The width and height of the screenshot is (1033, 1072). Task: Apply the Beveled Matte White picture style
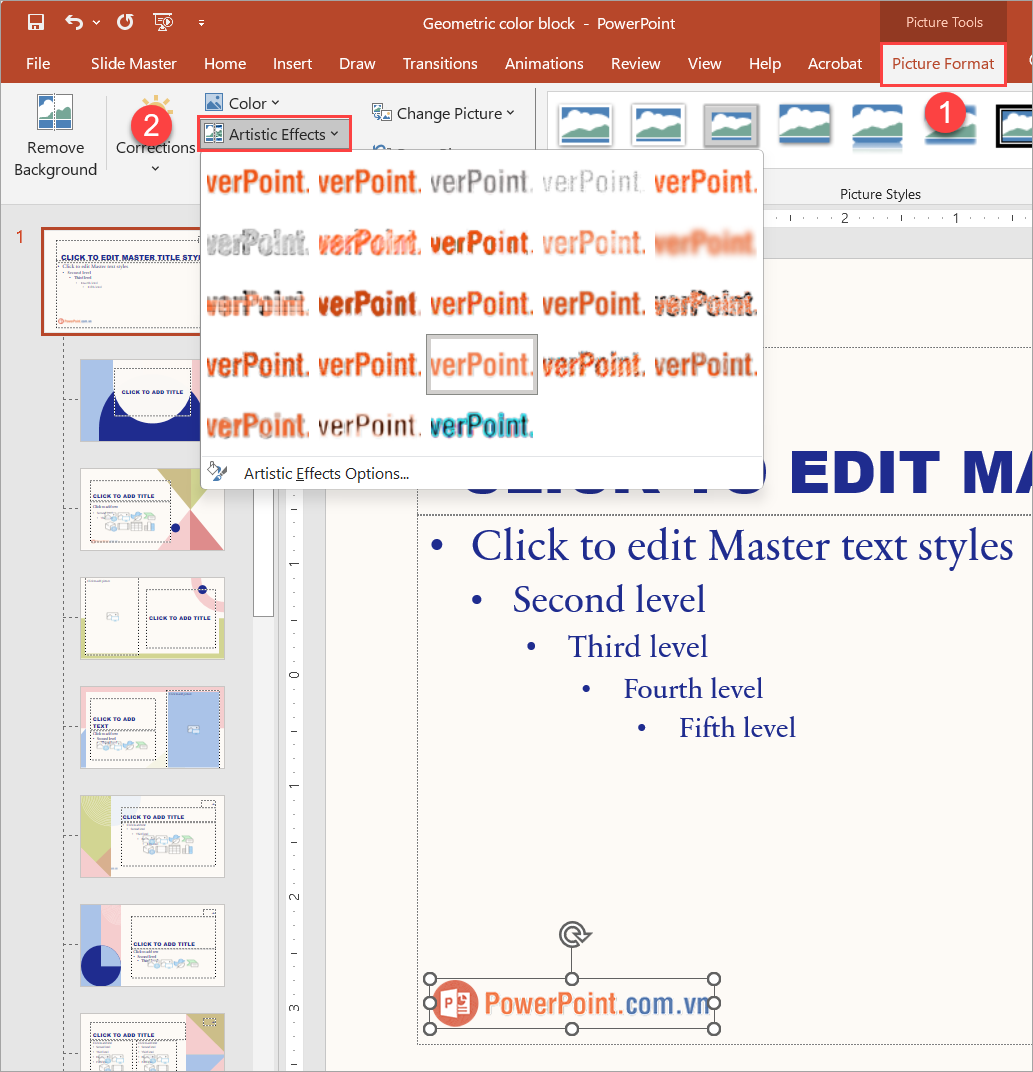[x=658, y=125]
